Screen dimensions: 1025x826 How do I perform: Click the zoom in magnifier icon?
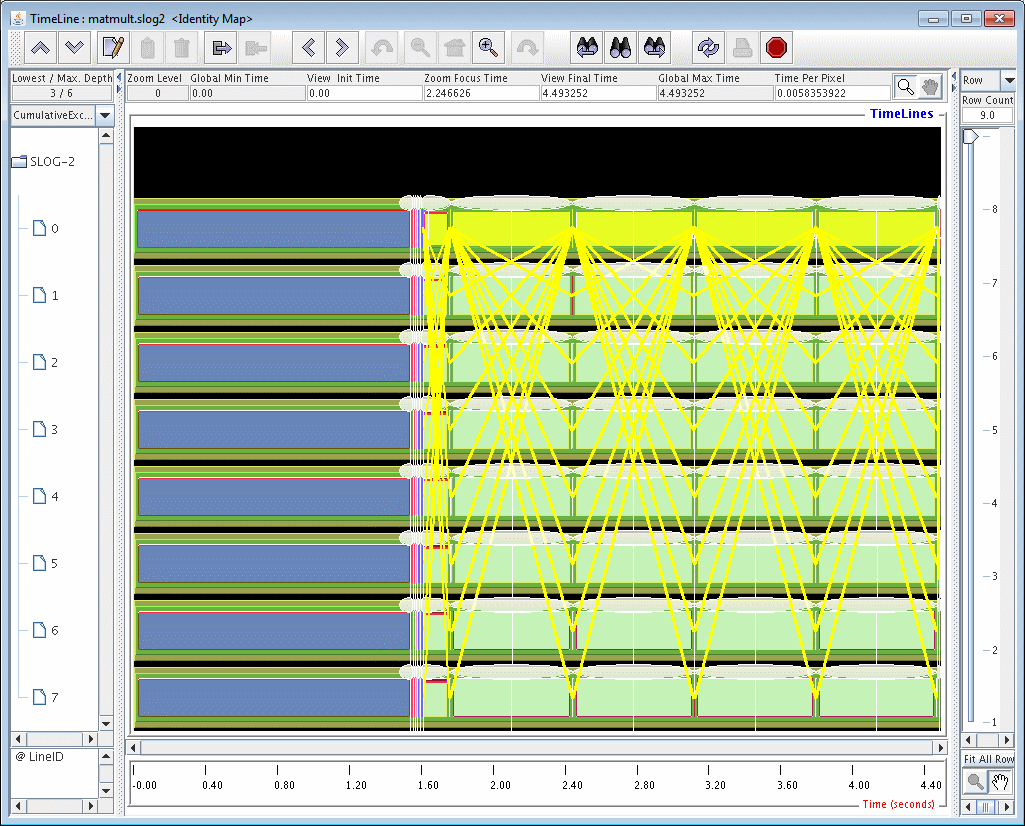tap(488, 48)
